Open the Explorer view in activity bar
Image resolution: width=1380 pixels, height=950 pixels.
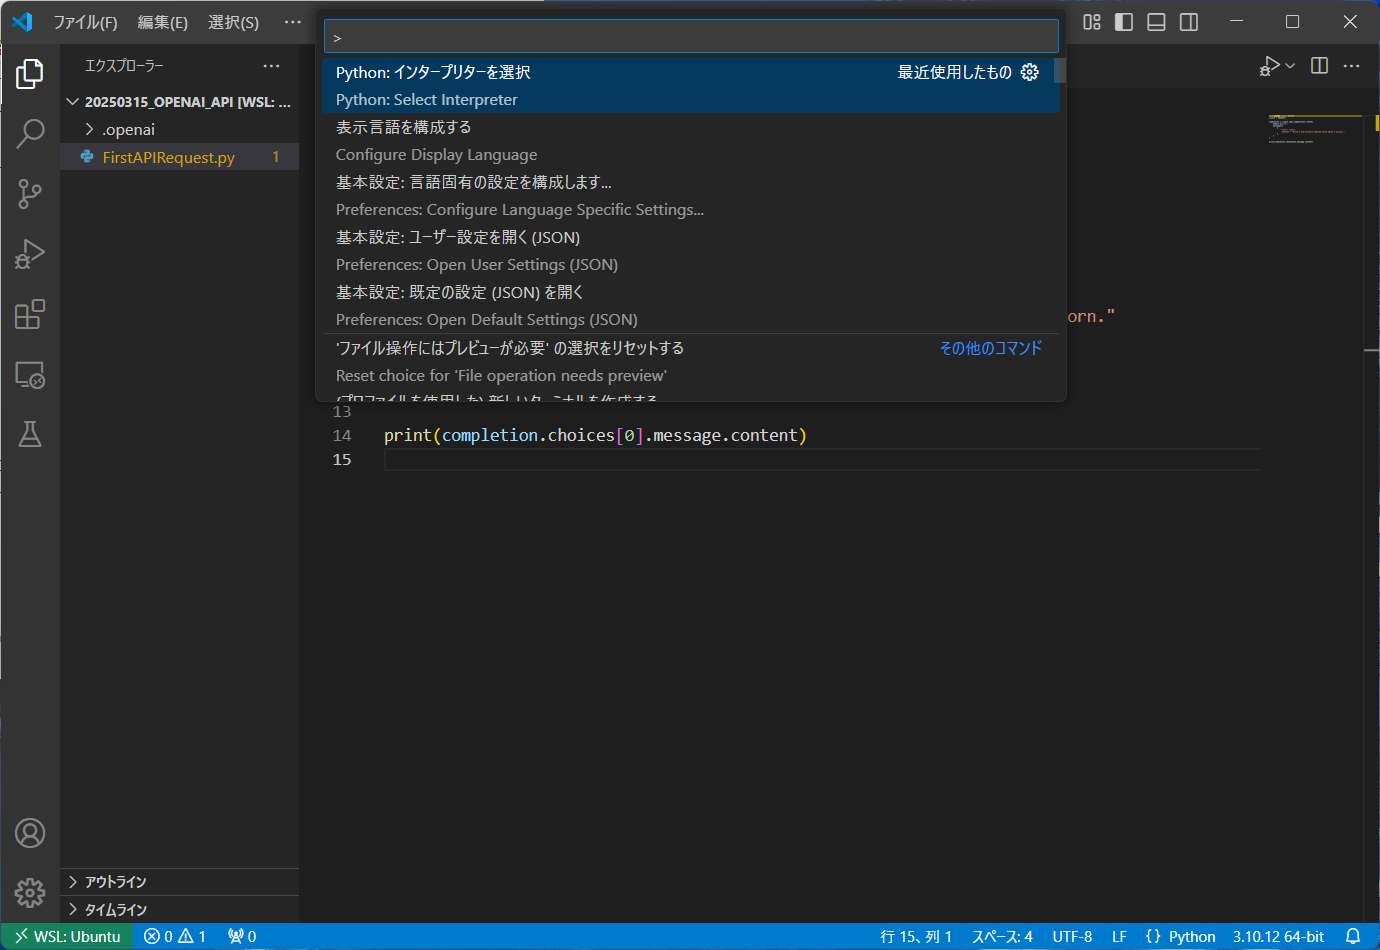click(30, 73)
